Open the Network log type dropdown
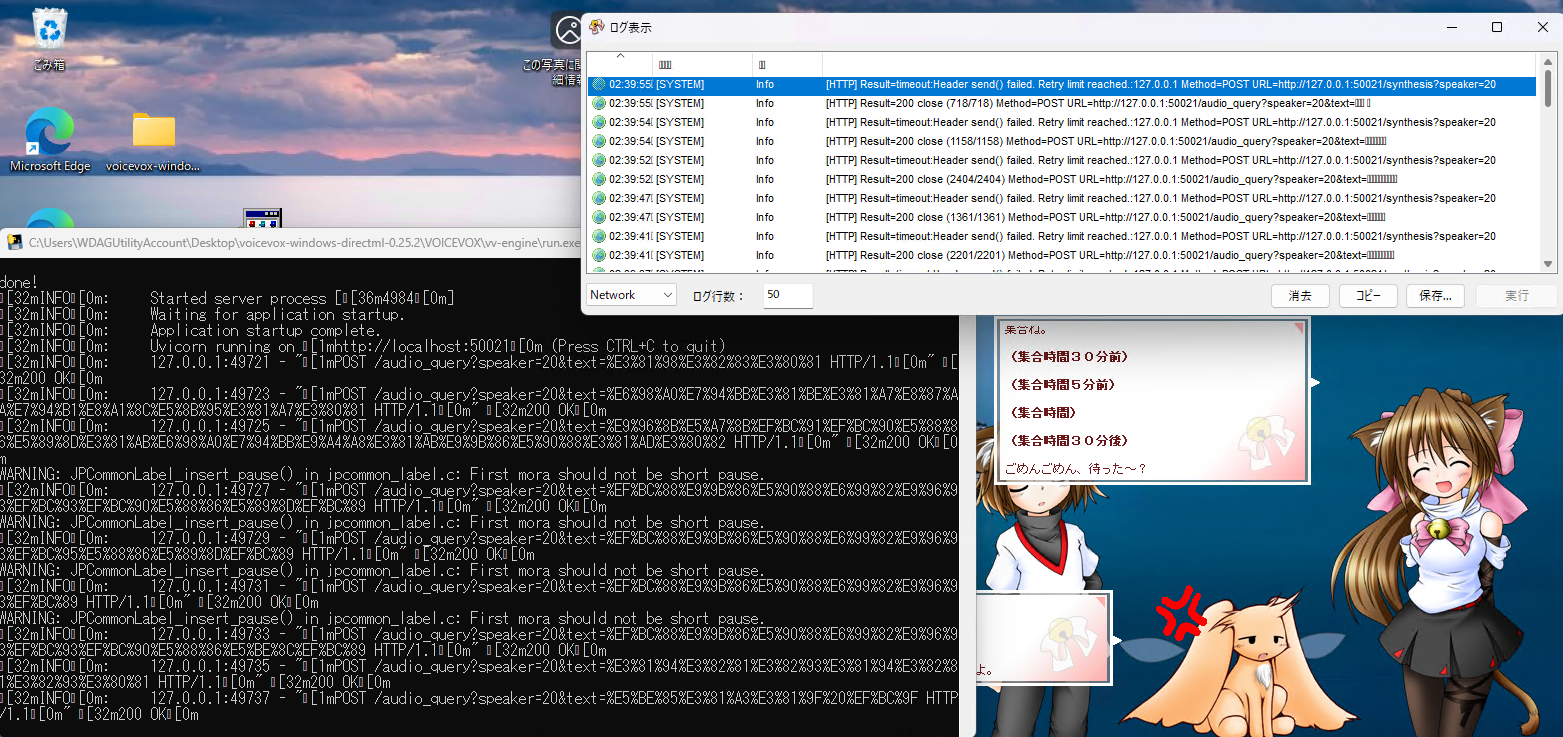1563x737 pixels. [x=631, y=295]
